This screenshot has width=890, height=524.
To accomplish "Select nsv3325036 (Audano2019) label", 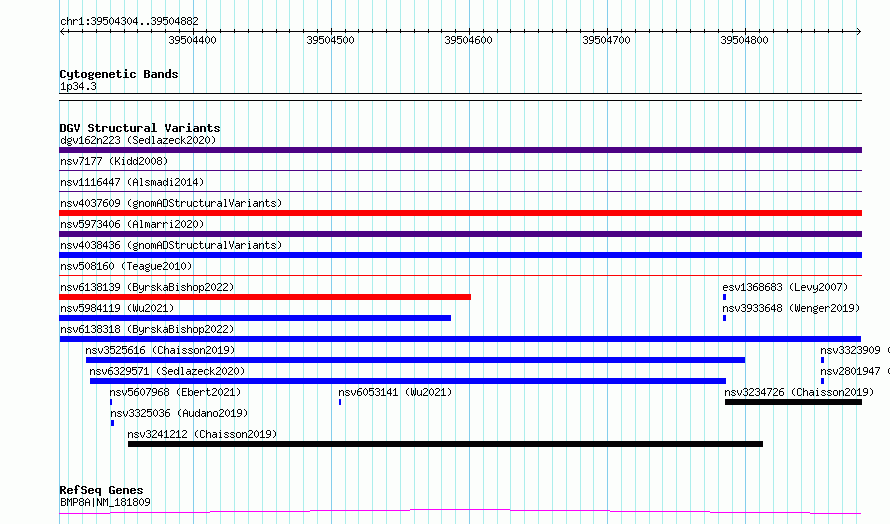I will 179,413.
